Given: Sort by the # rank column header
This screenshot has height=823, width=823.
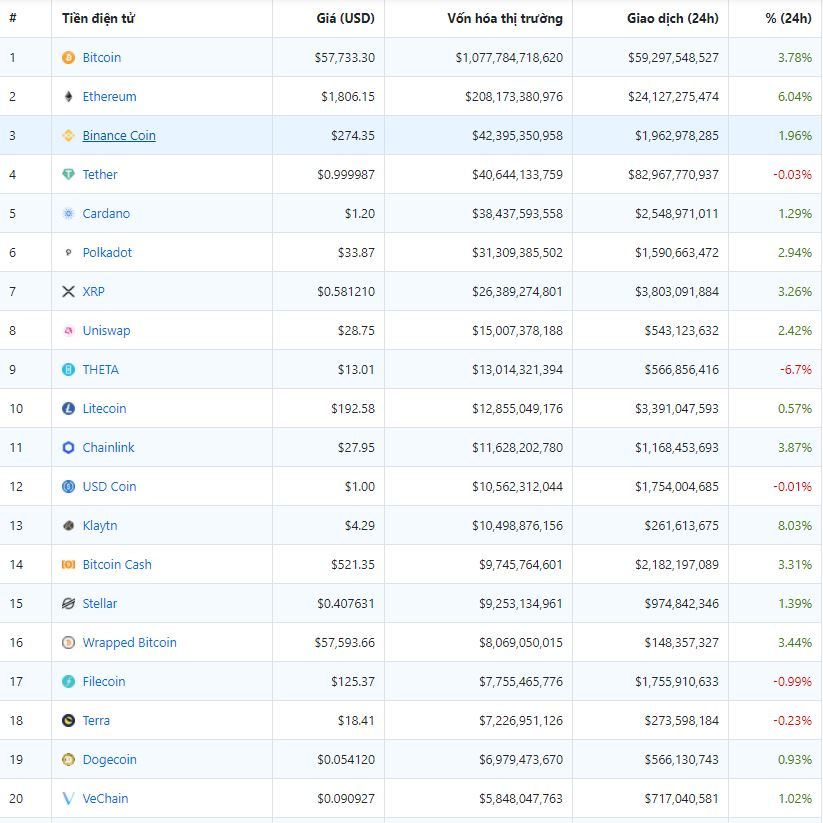Looking at the screenshot, I should [13, 18].
